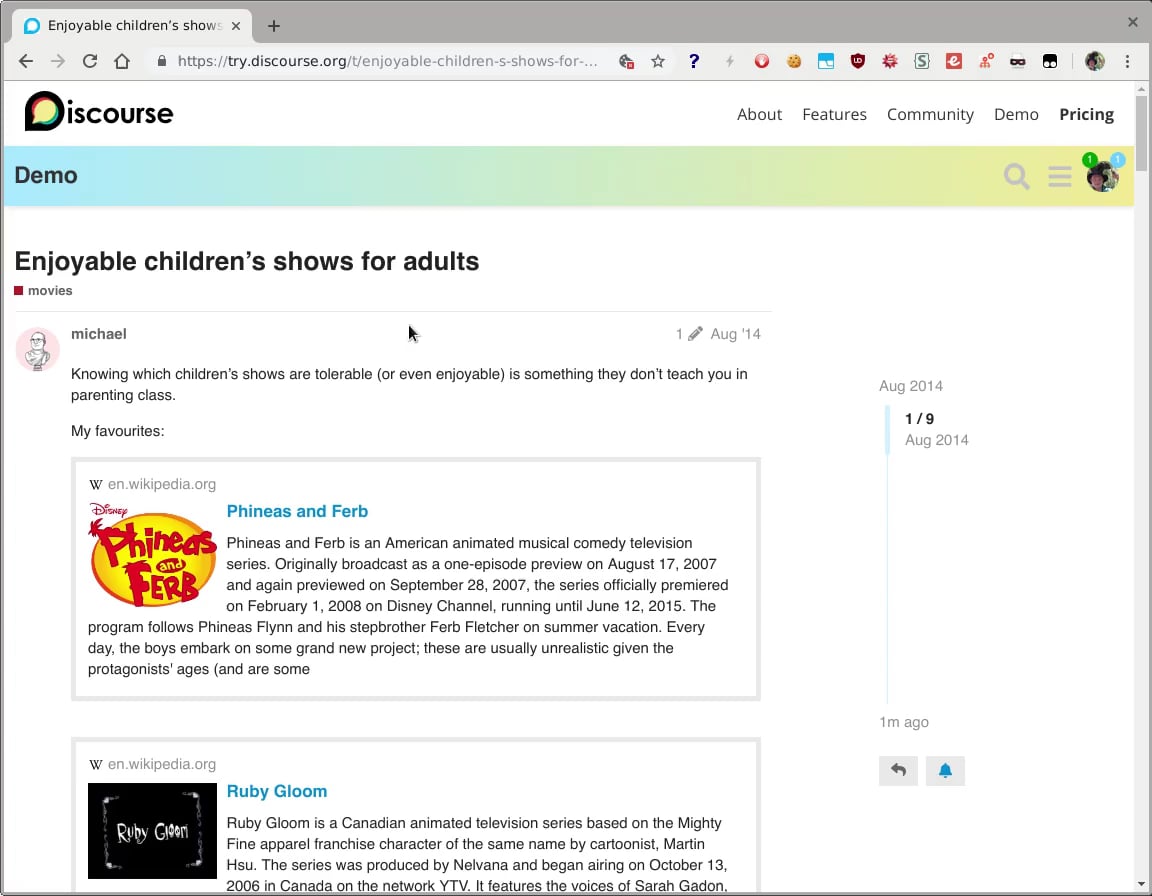Open the Ruby Gloom link

(x=277, y=791)
